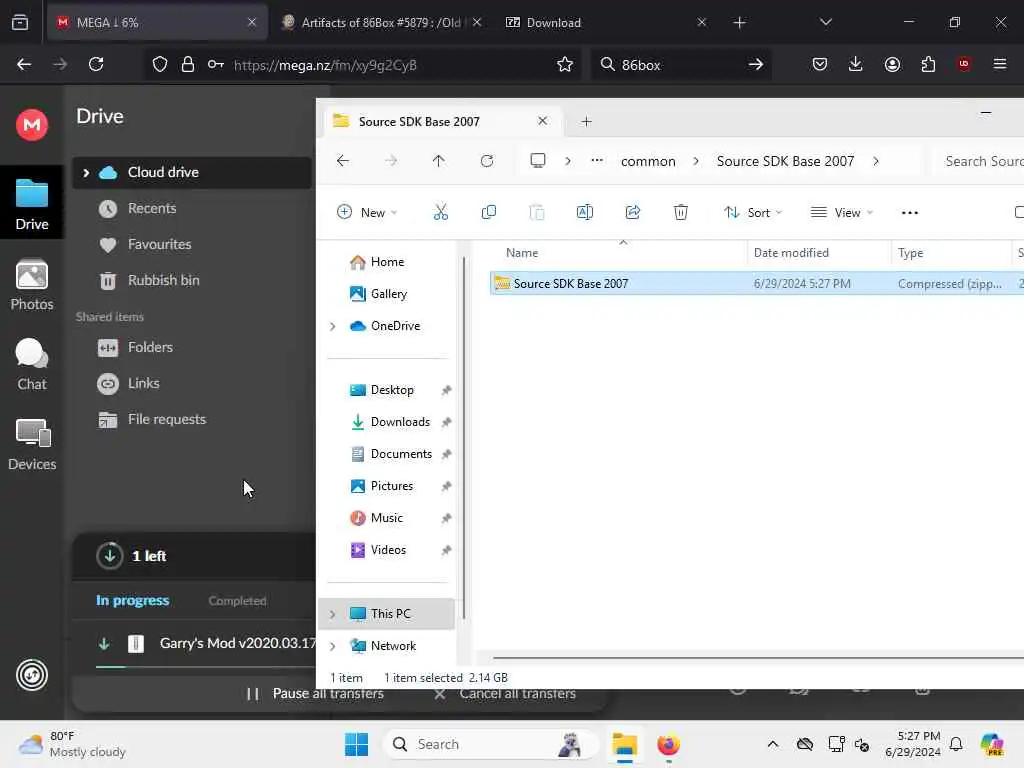Click breadcrumb ellipsis to show hidden path

(x=597, y=161)
